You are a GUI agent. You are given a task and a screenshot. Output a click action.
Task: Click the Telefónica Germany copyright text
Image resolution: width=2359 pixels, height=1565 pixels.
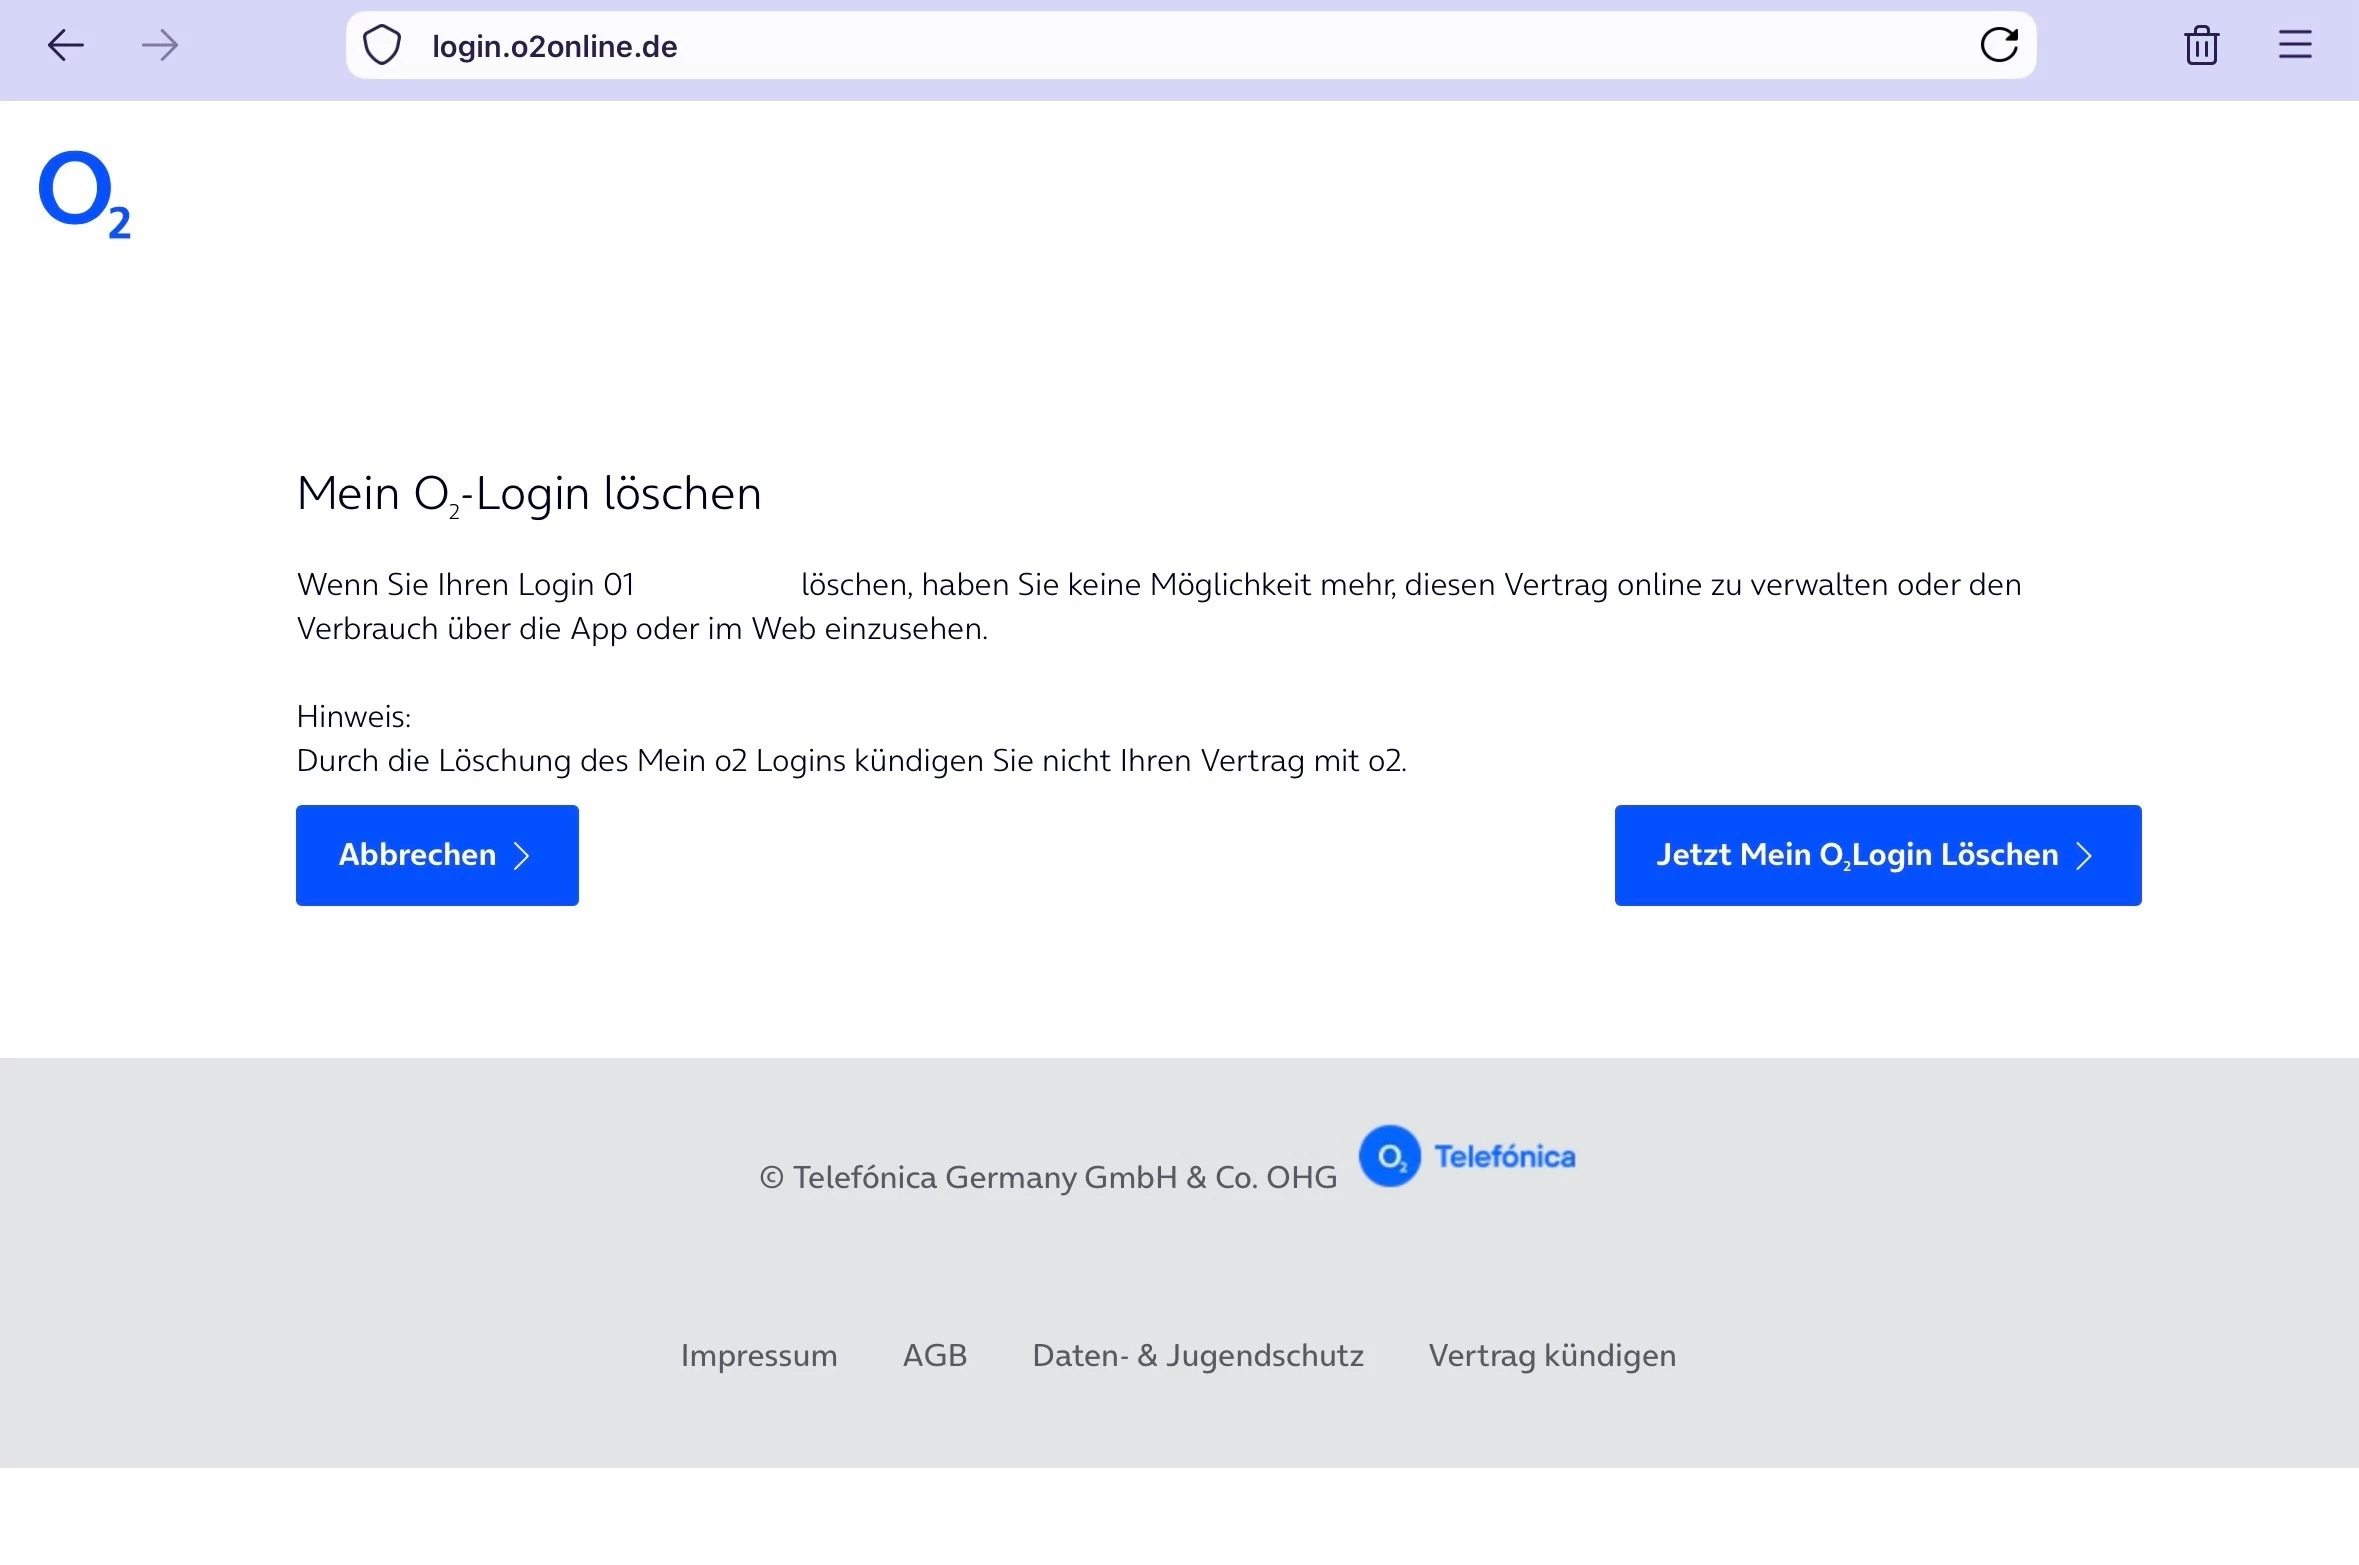[1048, 1177]
